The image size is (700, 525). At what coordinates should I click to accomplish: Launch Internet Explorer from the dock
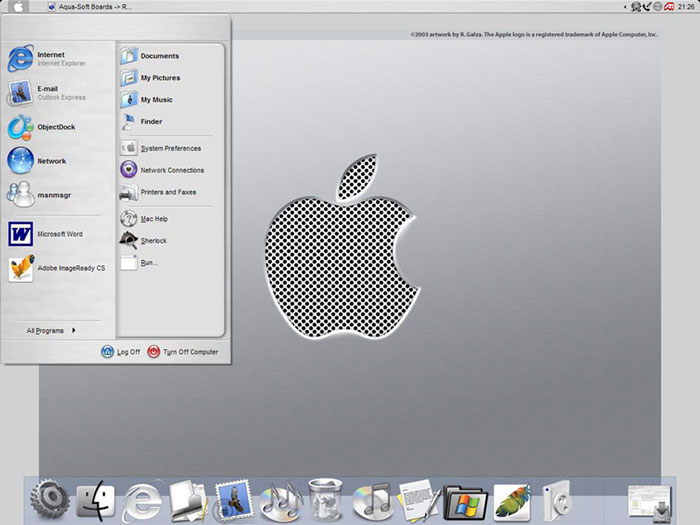[x=142, y=501]
